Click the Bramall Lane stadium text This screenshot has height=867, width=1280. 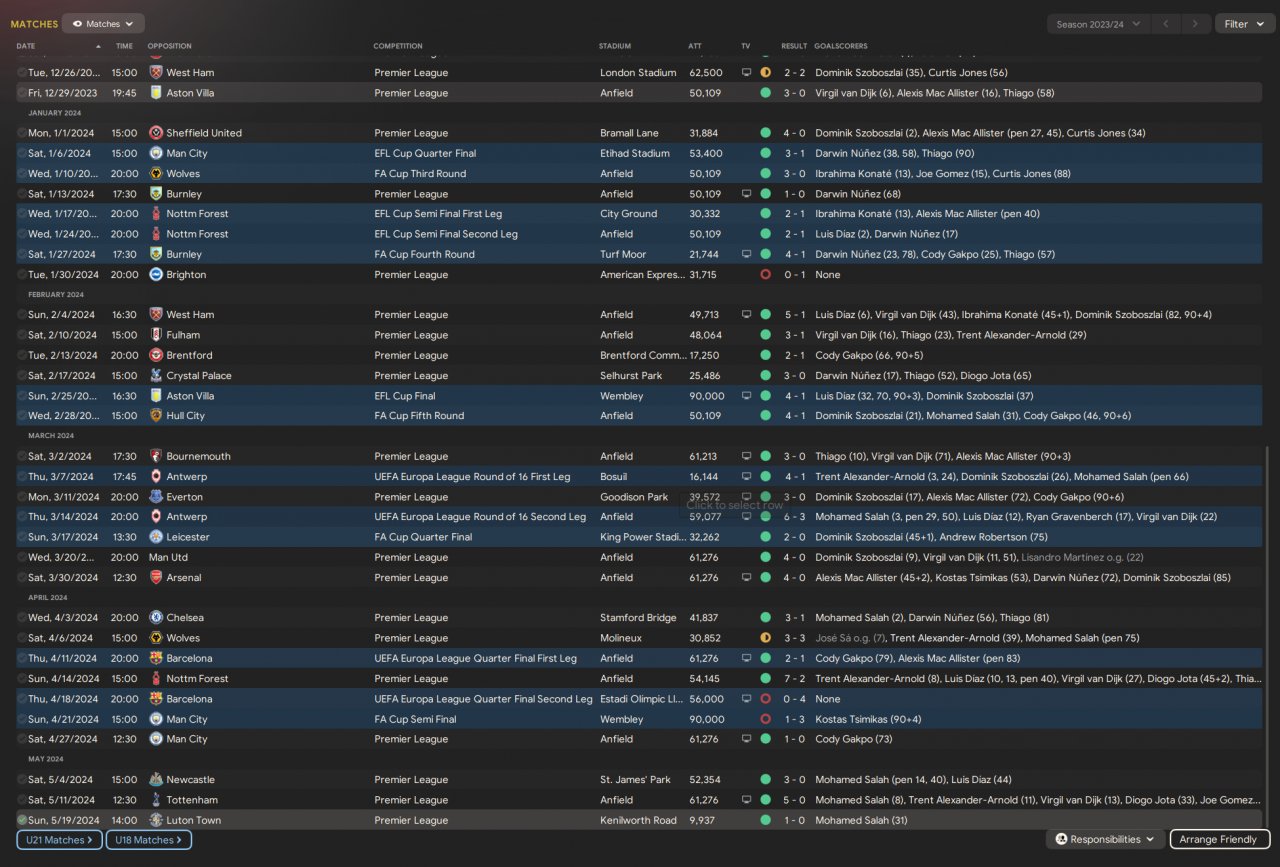(x=631, y=133)
